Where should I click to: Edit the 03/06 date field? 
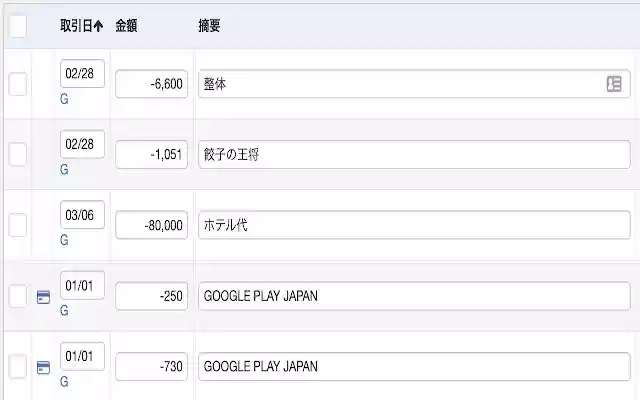82,216
